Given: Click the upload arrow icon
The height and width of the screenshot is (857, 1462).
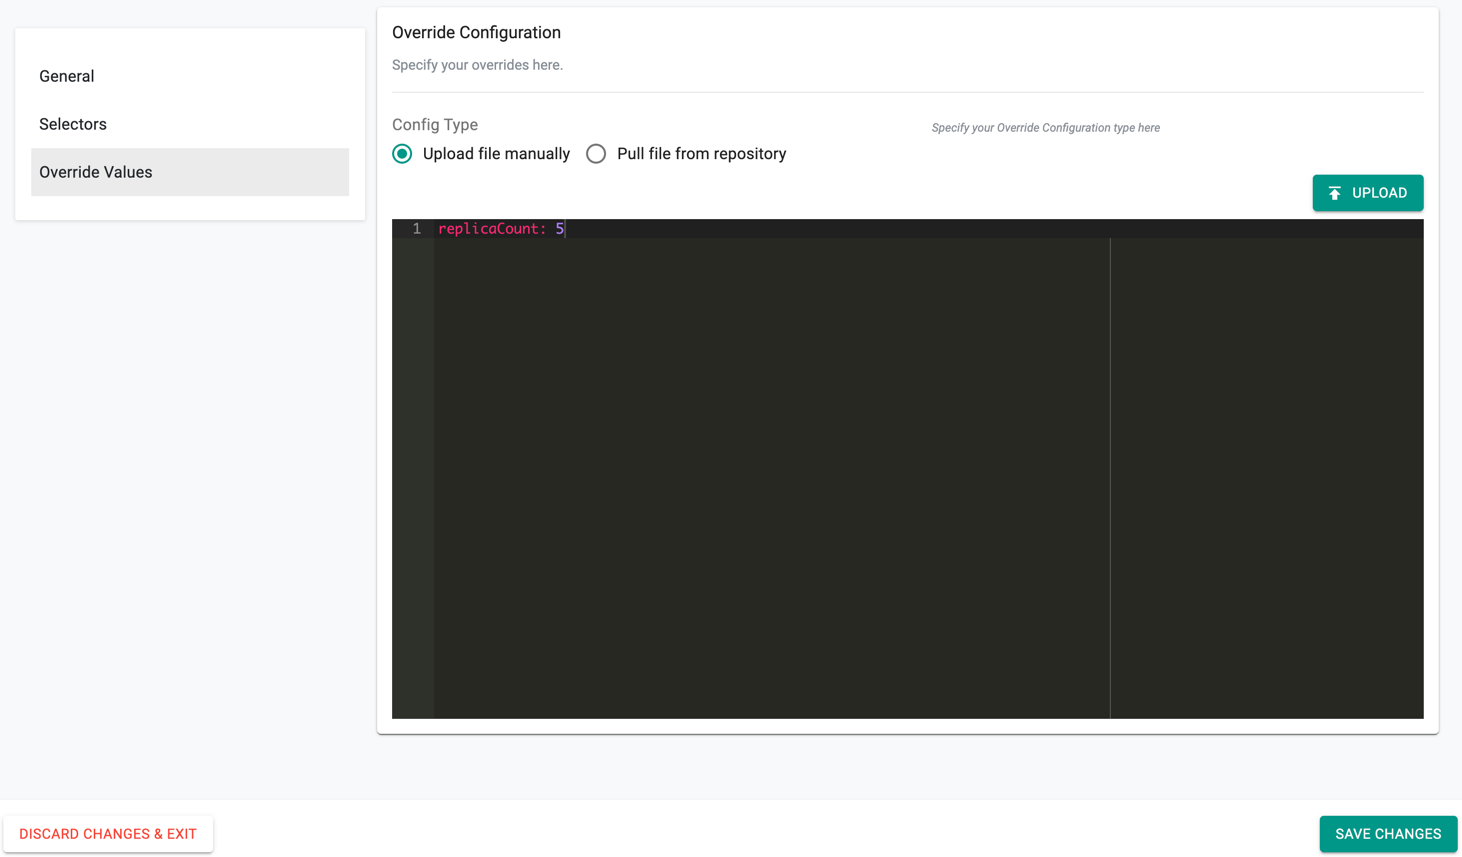Looking at the screenshot, I should 1334,193.
